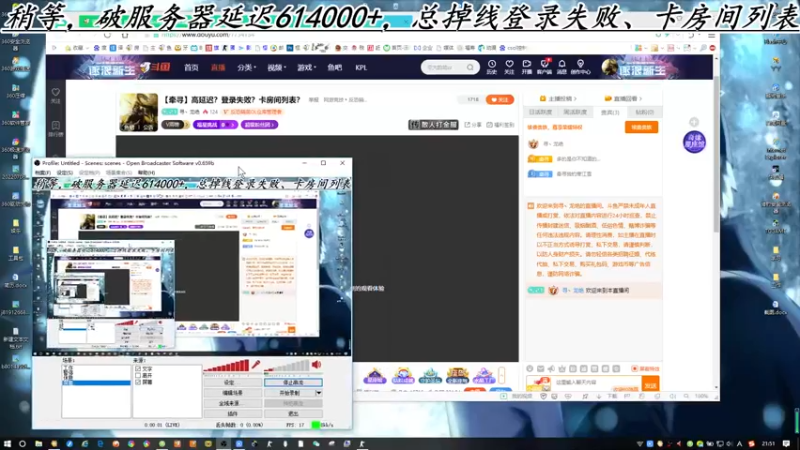This screenshot has width=800, height=450.
Task: Adjust the OBS microphone volume bar
Action: [x=226, y=365]
